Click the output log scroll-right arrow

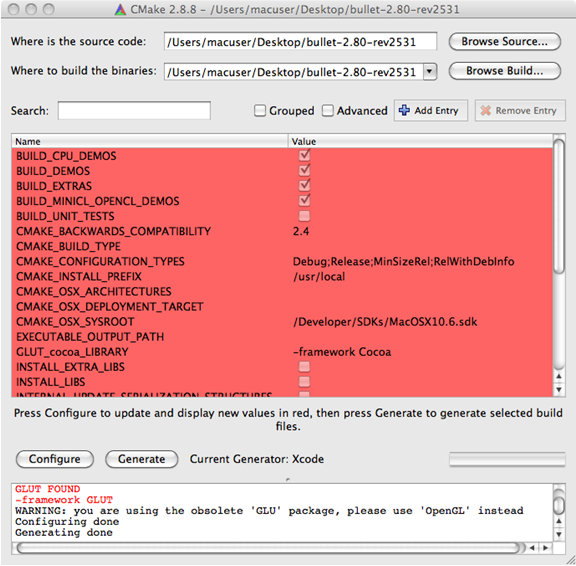tap(546, 548)
